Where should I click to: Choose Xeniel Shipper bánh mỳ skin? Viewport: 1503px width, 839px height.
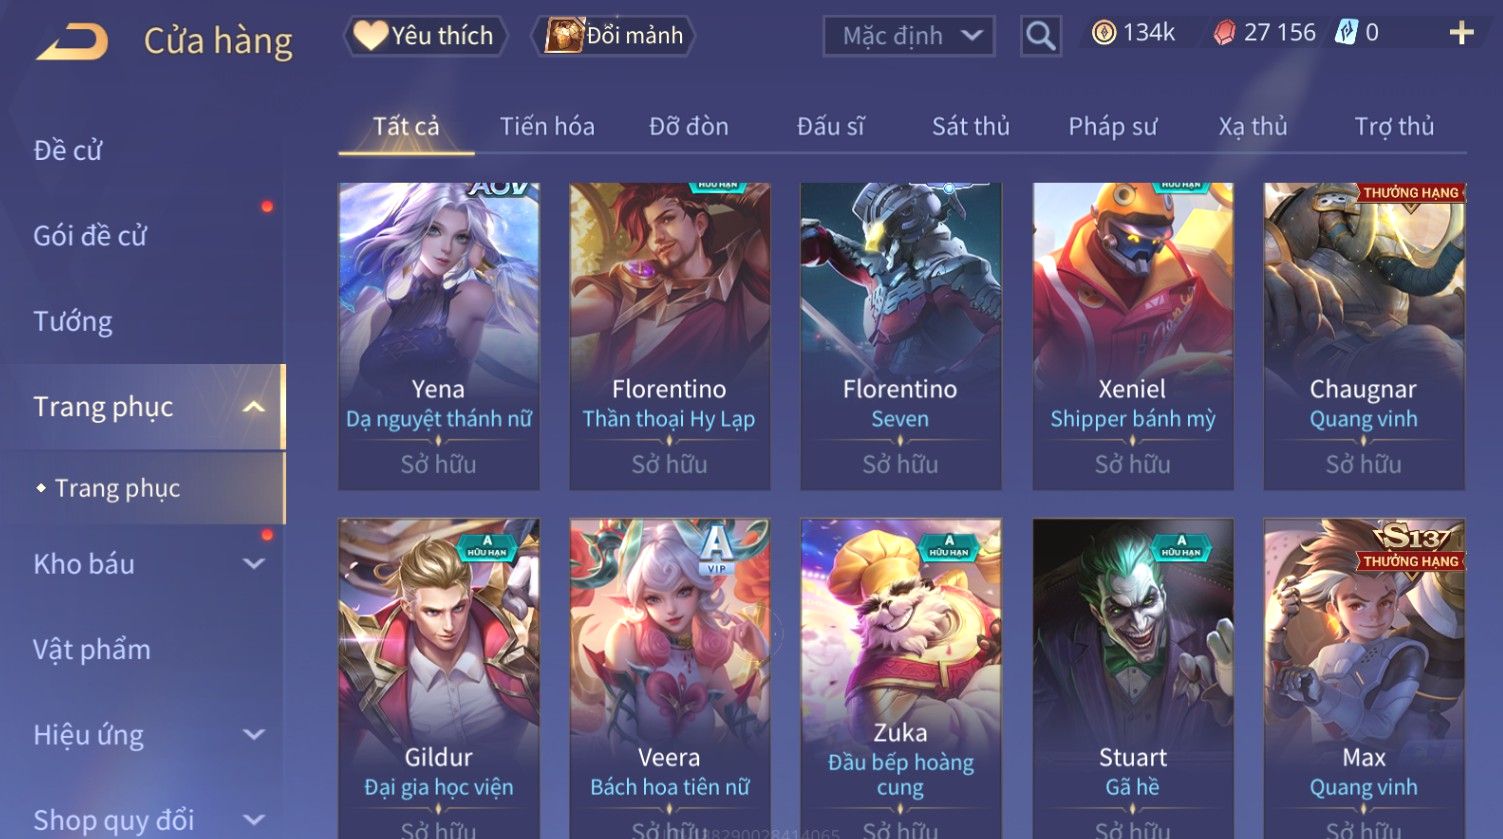1133,336
